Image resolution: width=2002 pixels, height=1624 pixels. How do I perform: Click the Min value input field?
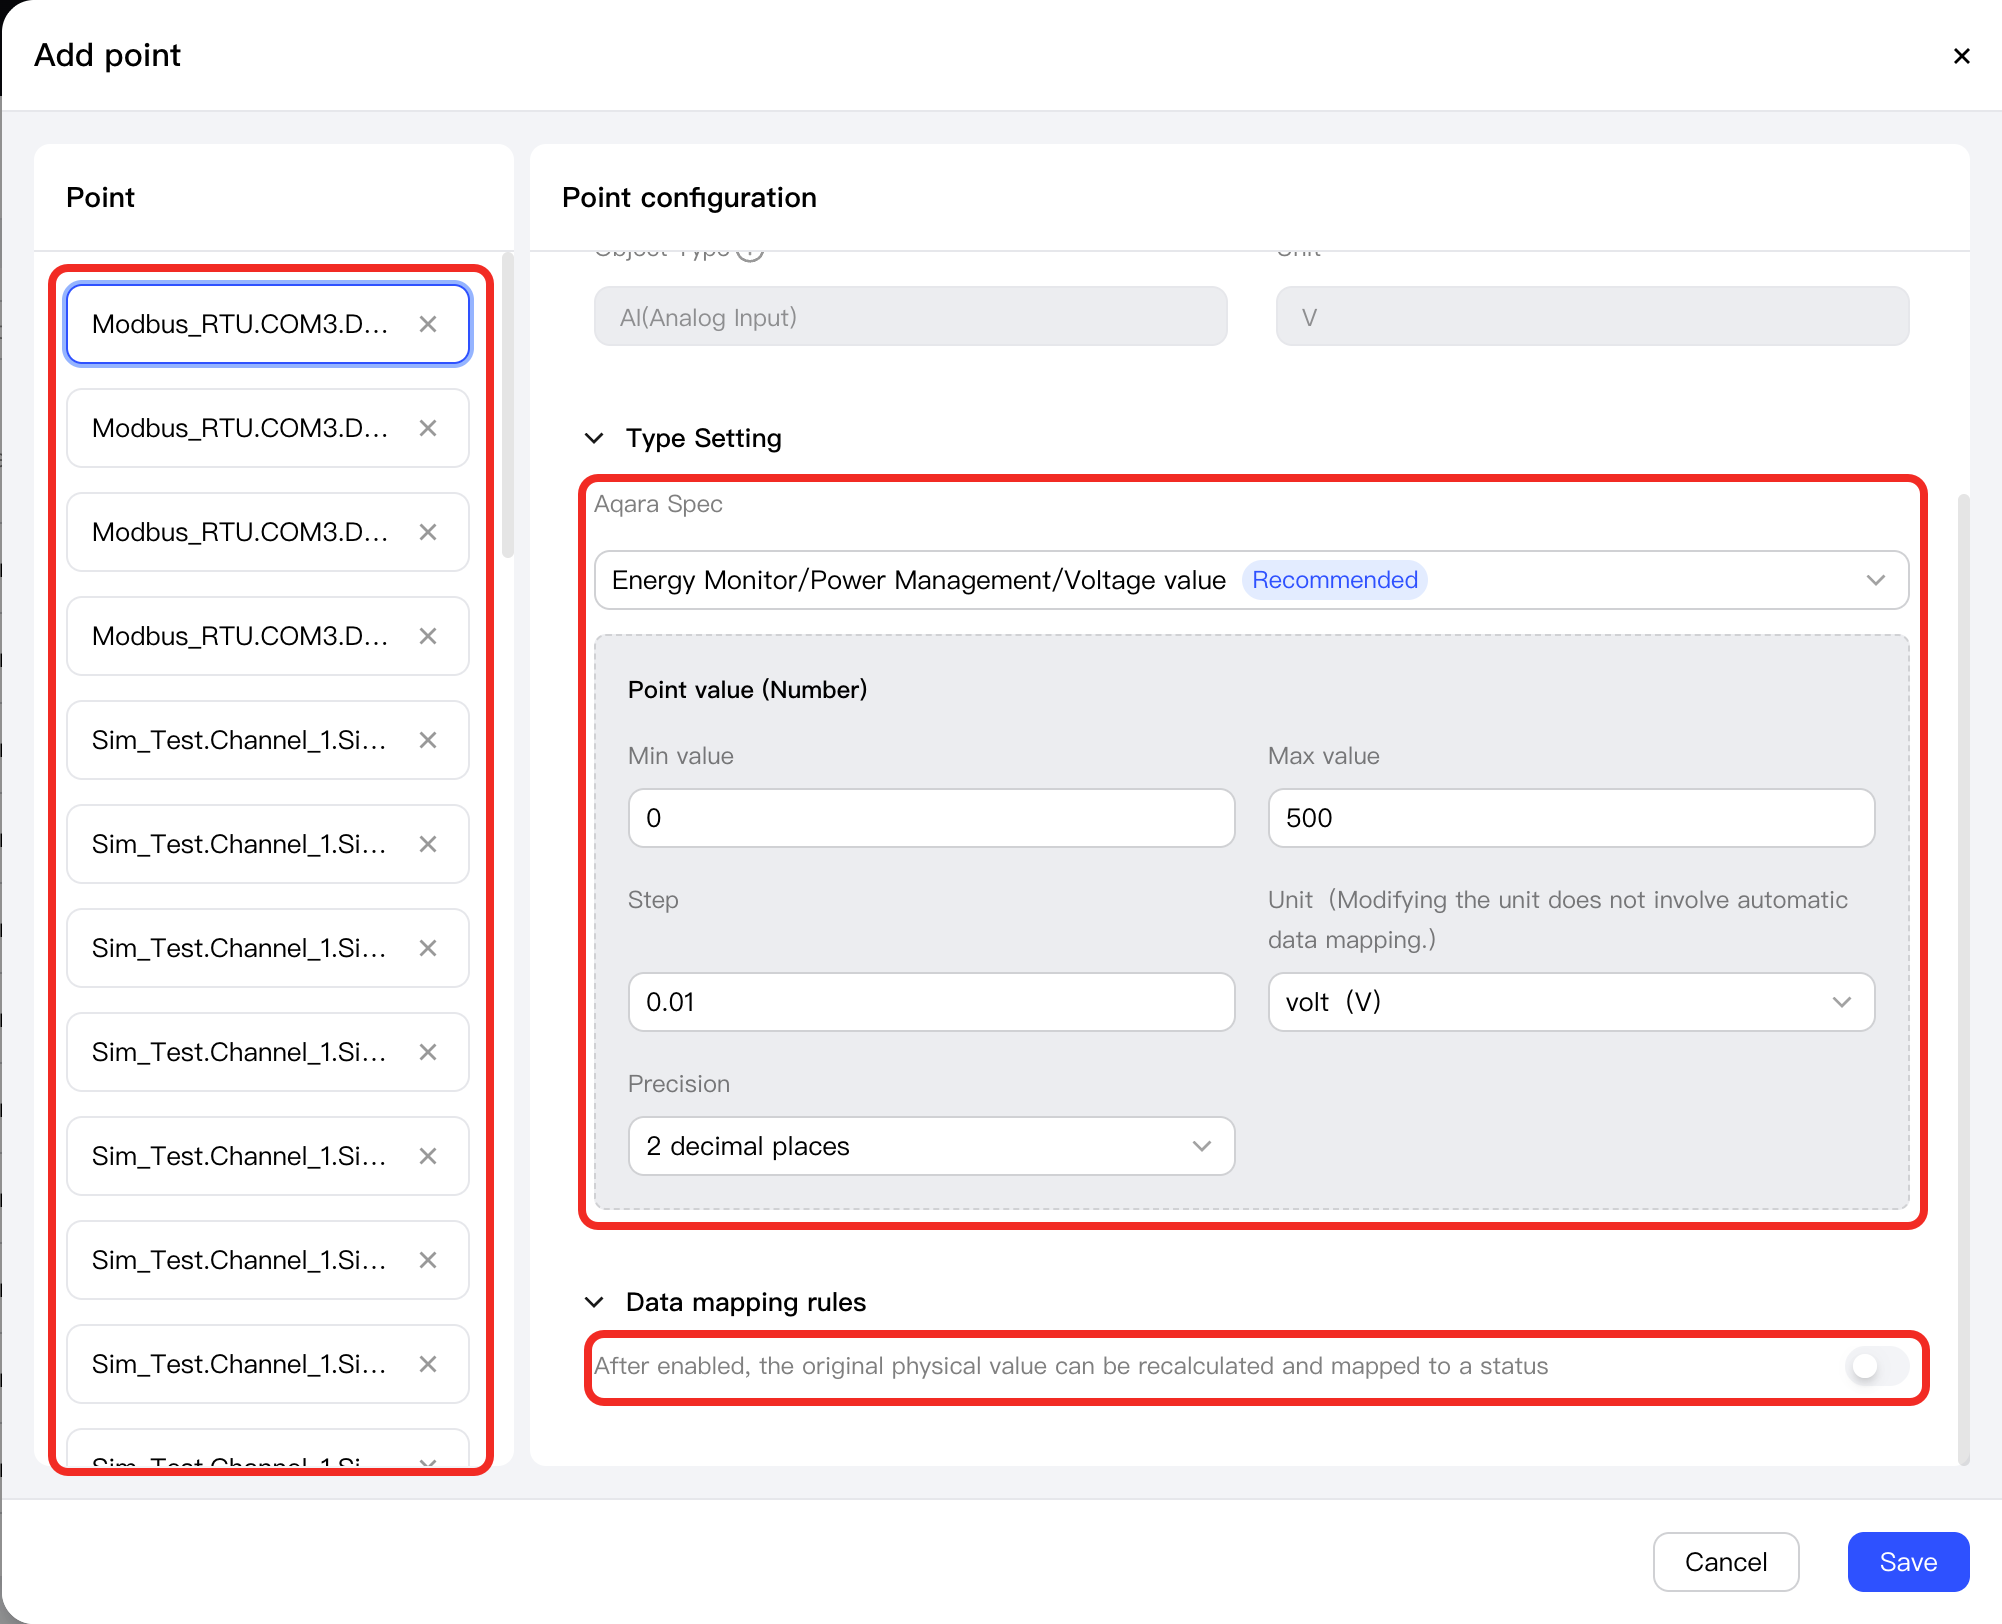(931, 818)
